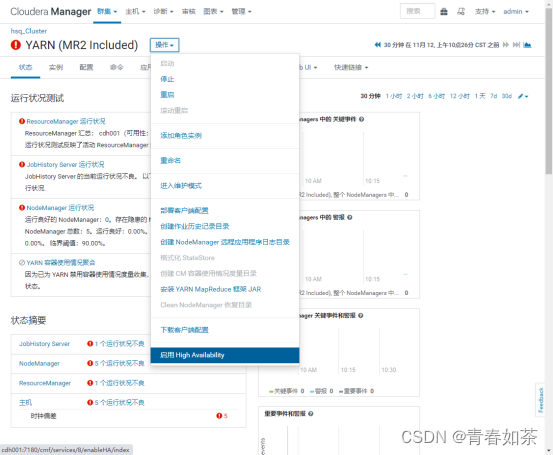Set chart time range to 30d
Viewport: 553px width, 455px height.
tap(507, 96)
